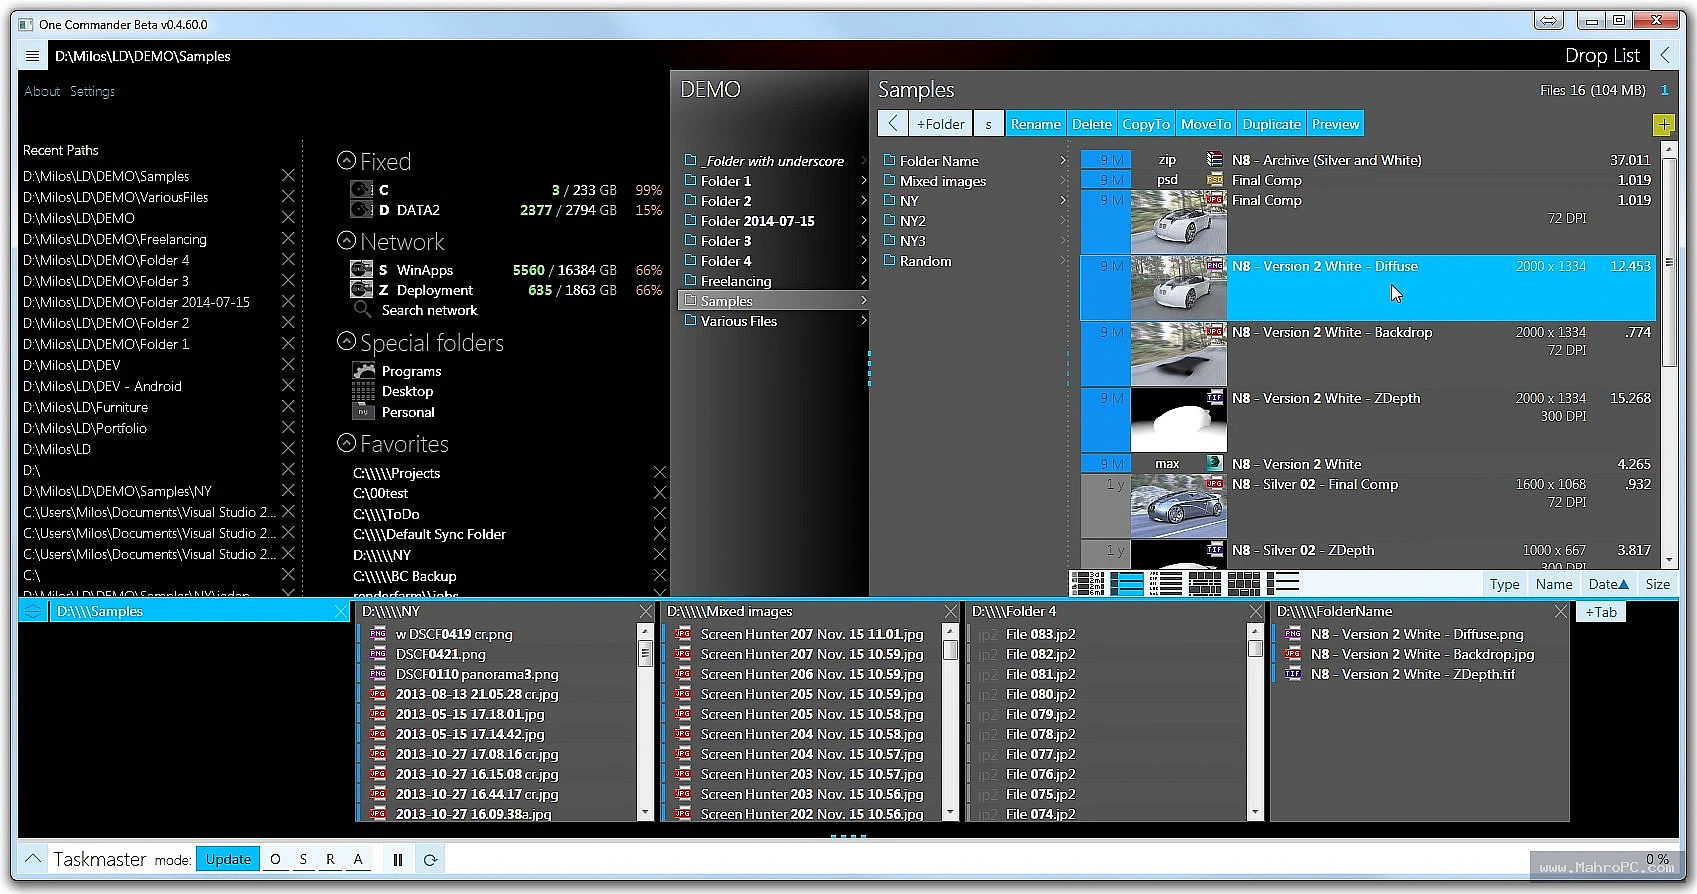This screenshot has width=1697, height=894.
Task: Collapse the Drop List panel chevron
Action: coord(1665,56)
